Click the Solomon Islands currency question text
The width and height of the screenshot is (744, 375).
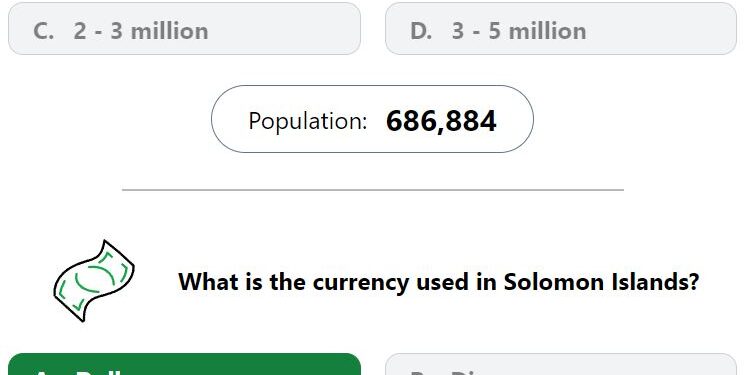pyautogui.click(x=438, y=282)
